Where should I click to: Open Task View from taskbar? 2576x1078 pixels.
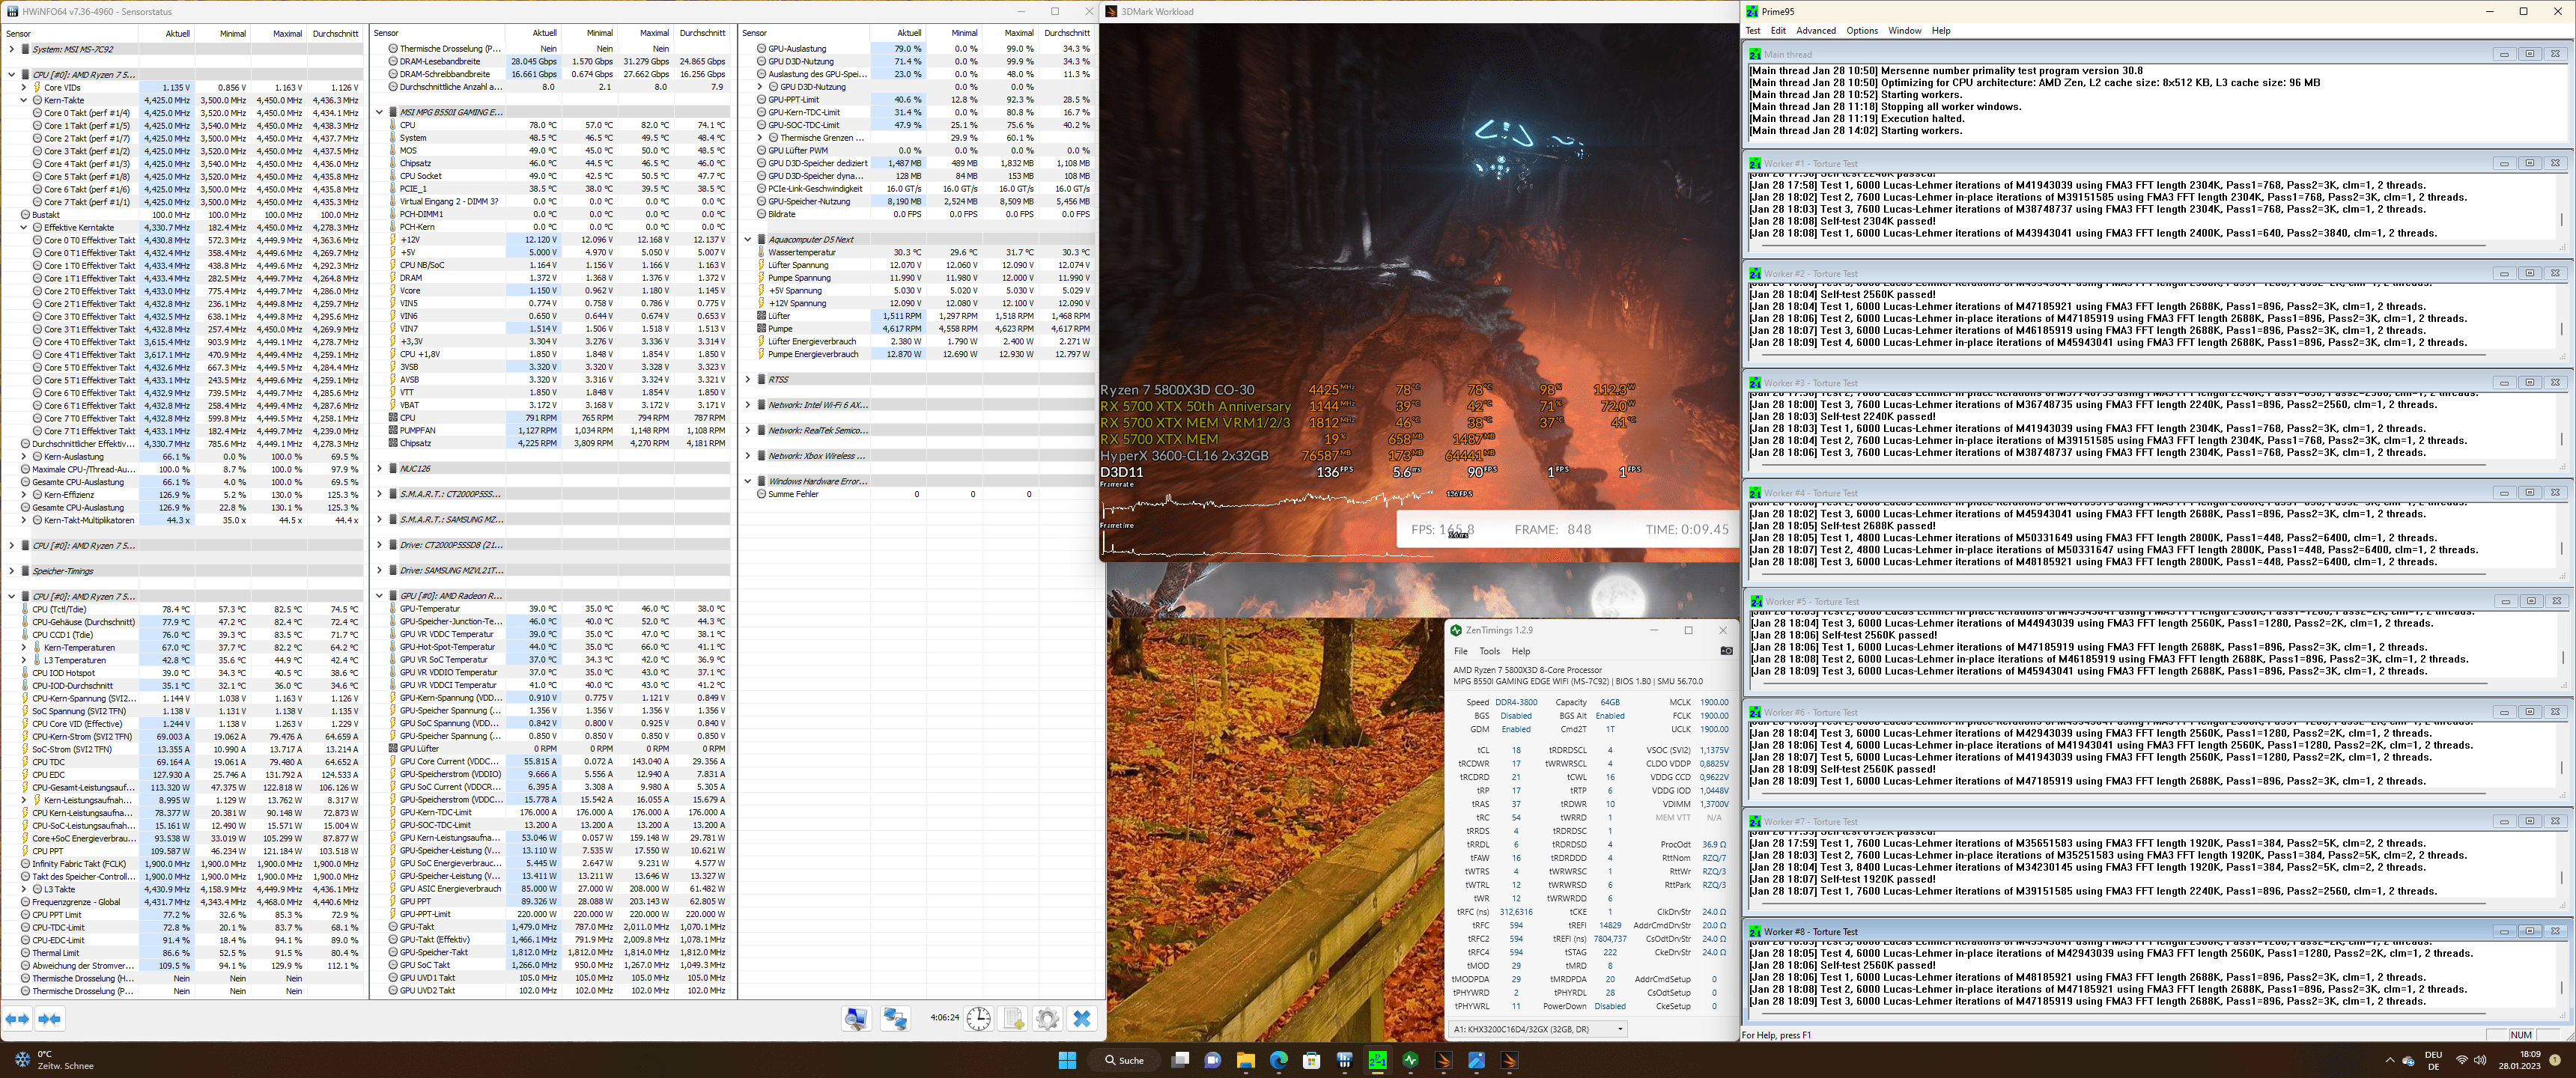click(1180, 1060)
